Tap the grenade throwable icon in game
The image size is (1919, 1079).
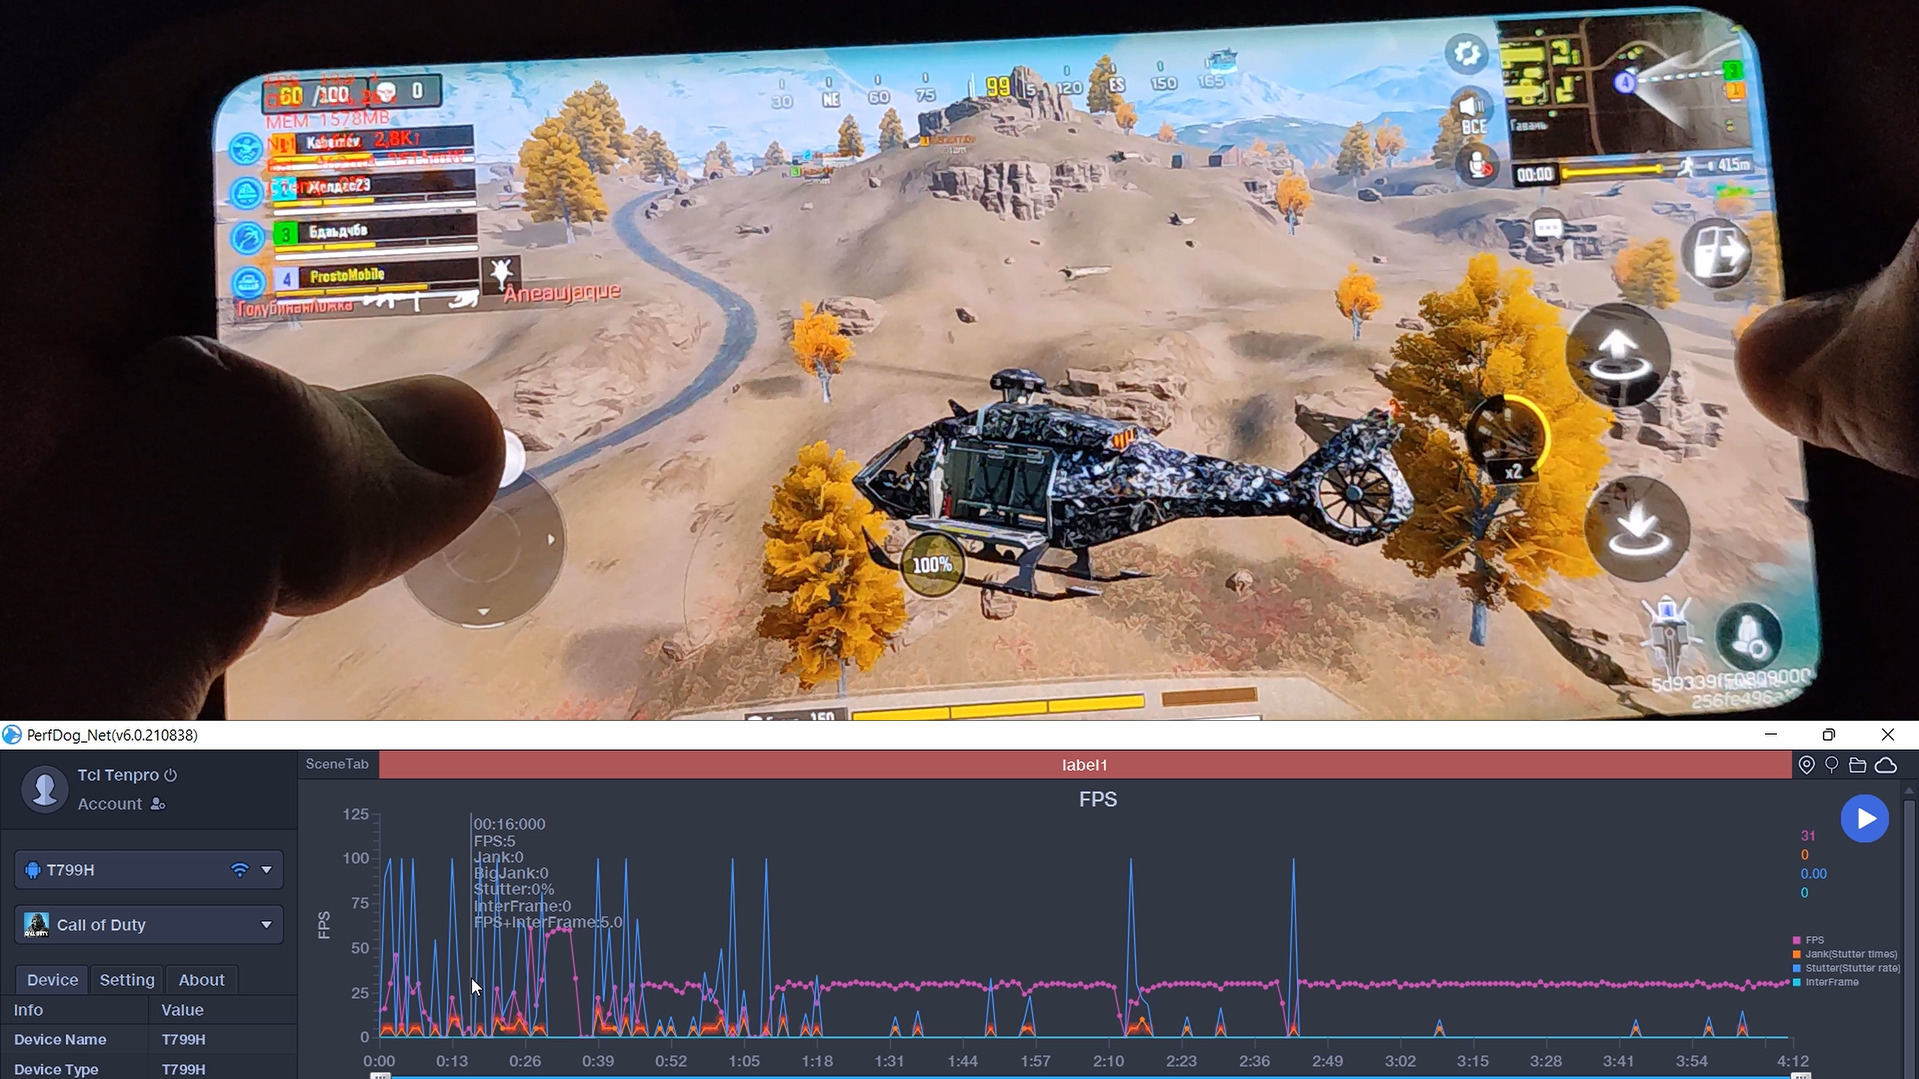coord(1749,636)
